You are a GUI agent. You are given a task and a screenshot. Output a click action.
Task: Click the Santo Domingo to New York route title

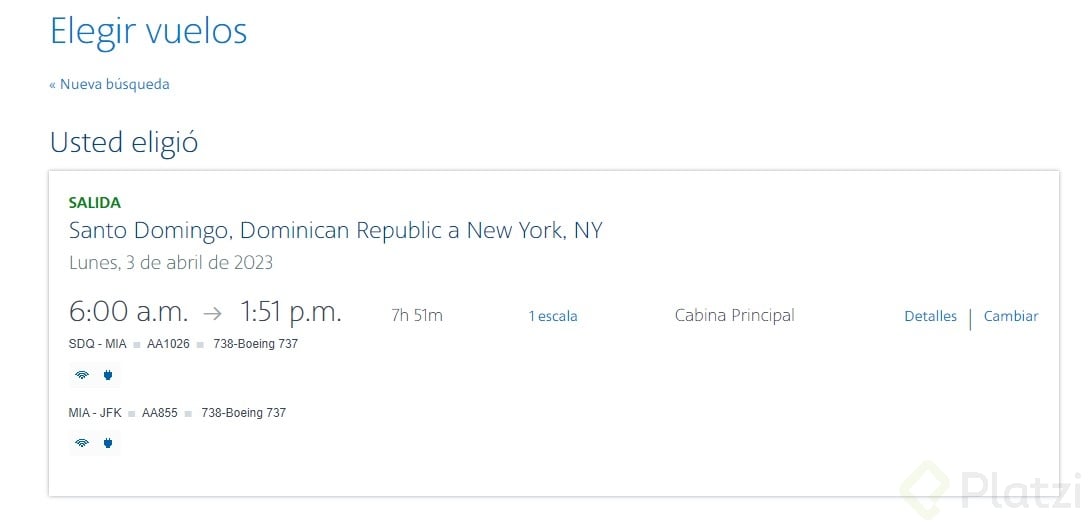pyautogui.click(x=335, y=231)
